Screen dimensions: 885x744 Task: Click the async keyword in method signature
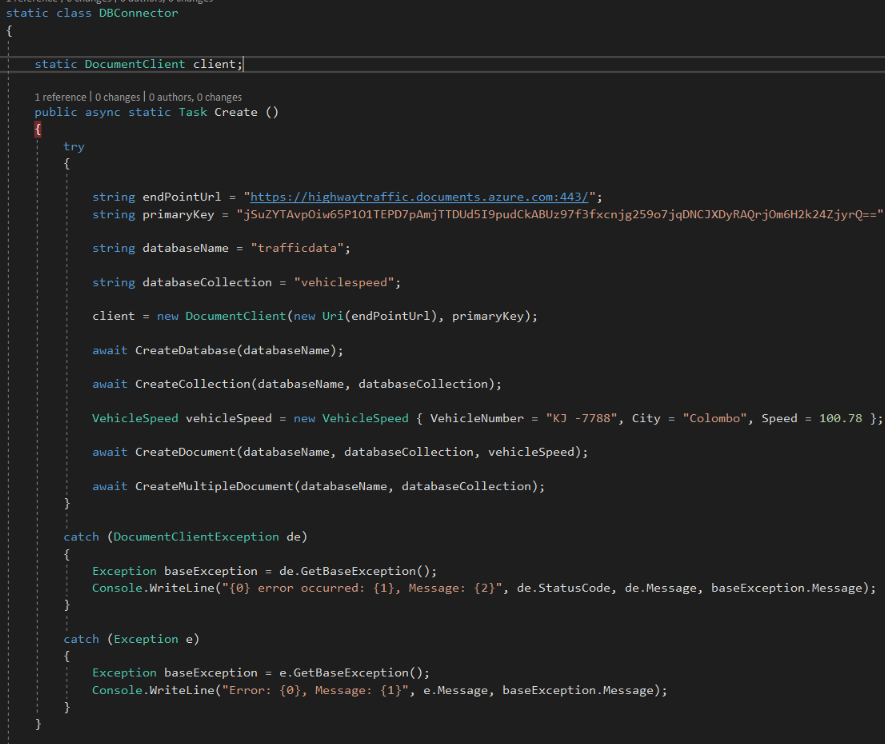point(103,112)
